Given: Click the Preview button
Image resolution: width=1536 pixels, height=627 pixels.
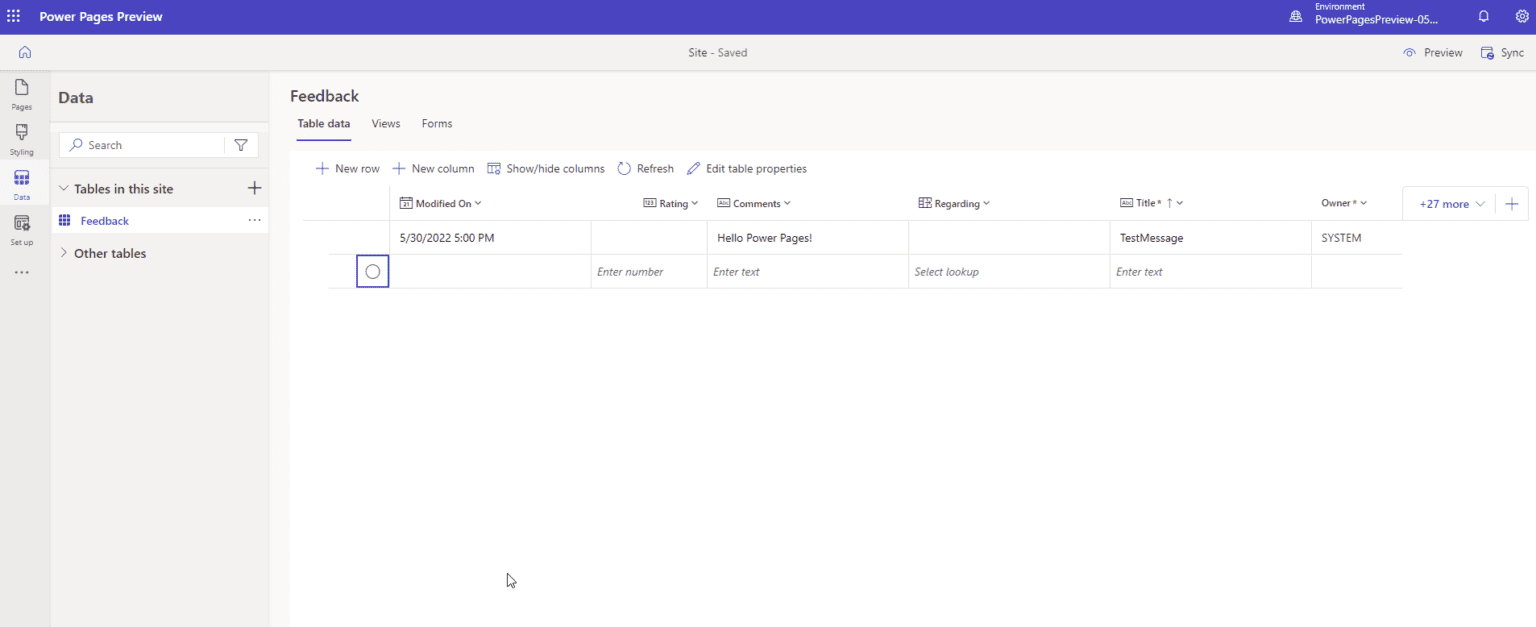Looking at the screenshot, I should [1433, 52].
